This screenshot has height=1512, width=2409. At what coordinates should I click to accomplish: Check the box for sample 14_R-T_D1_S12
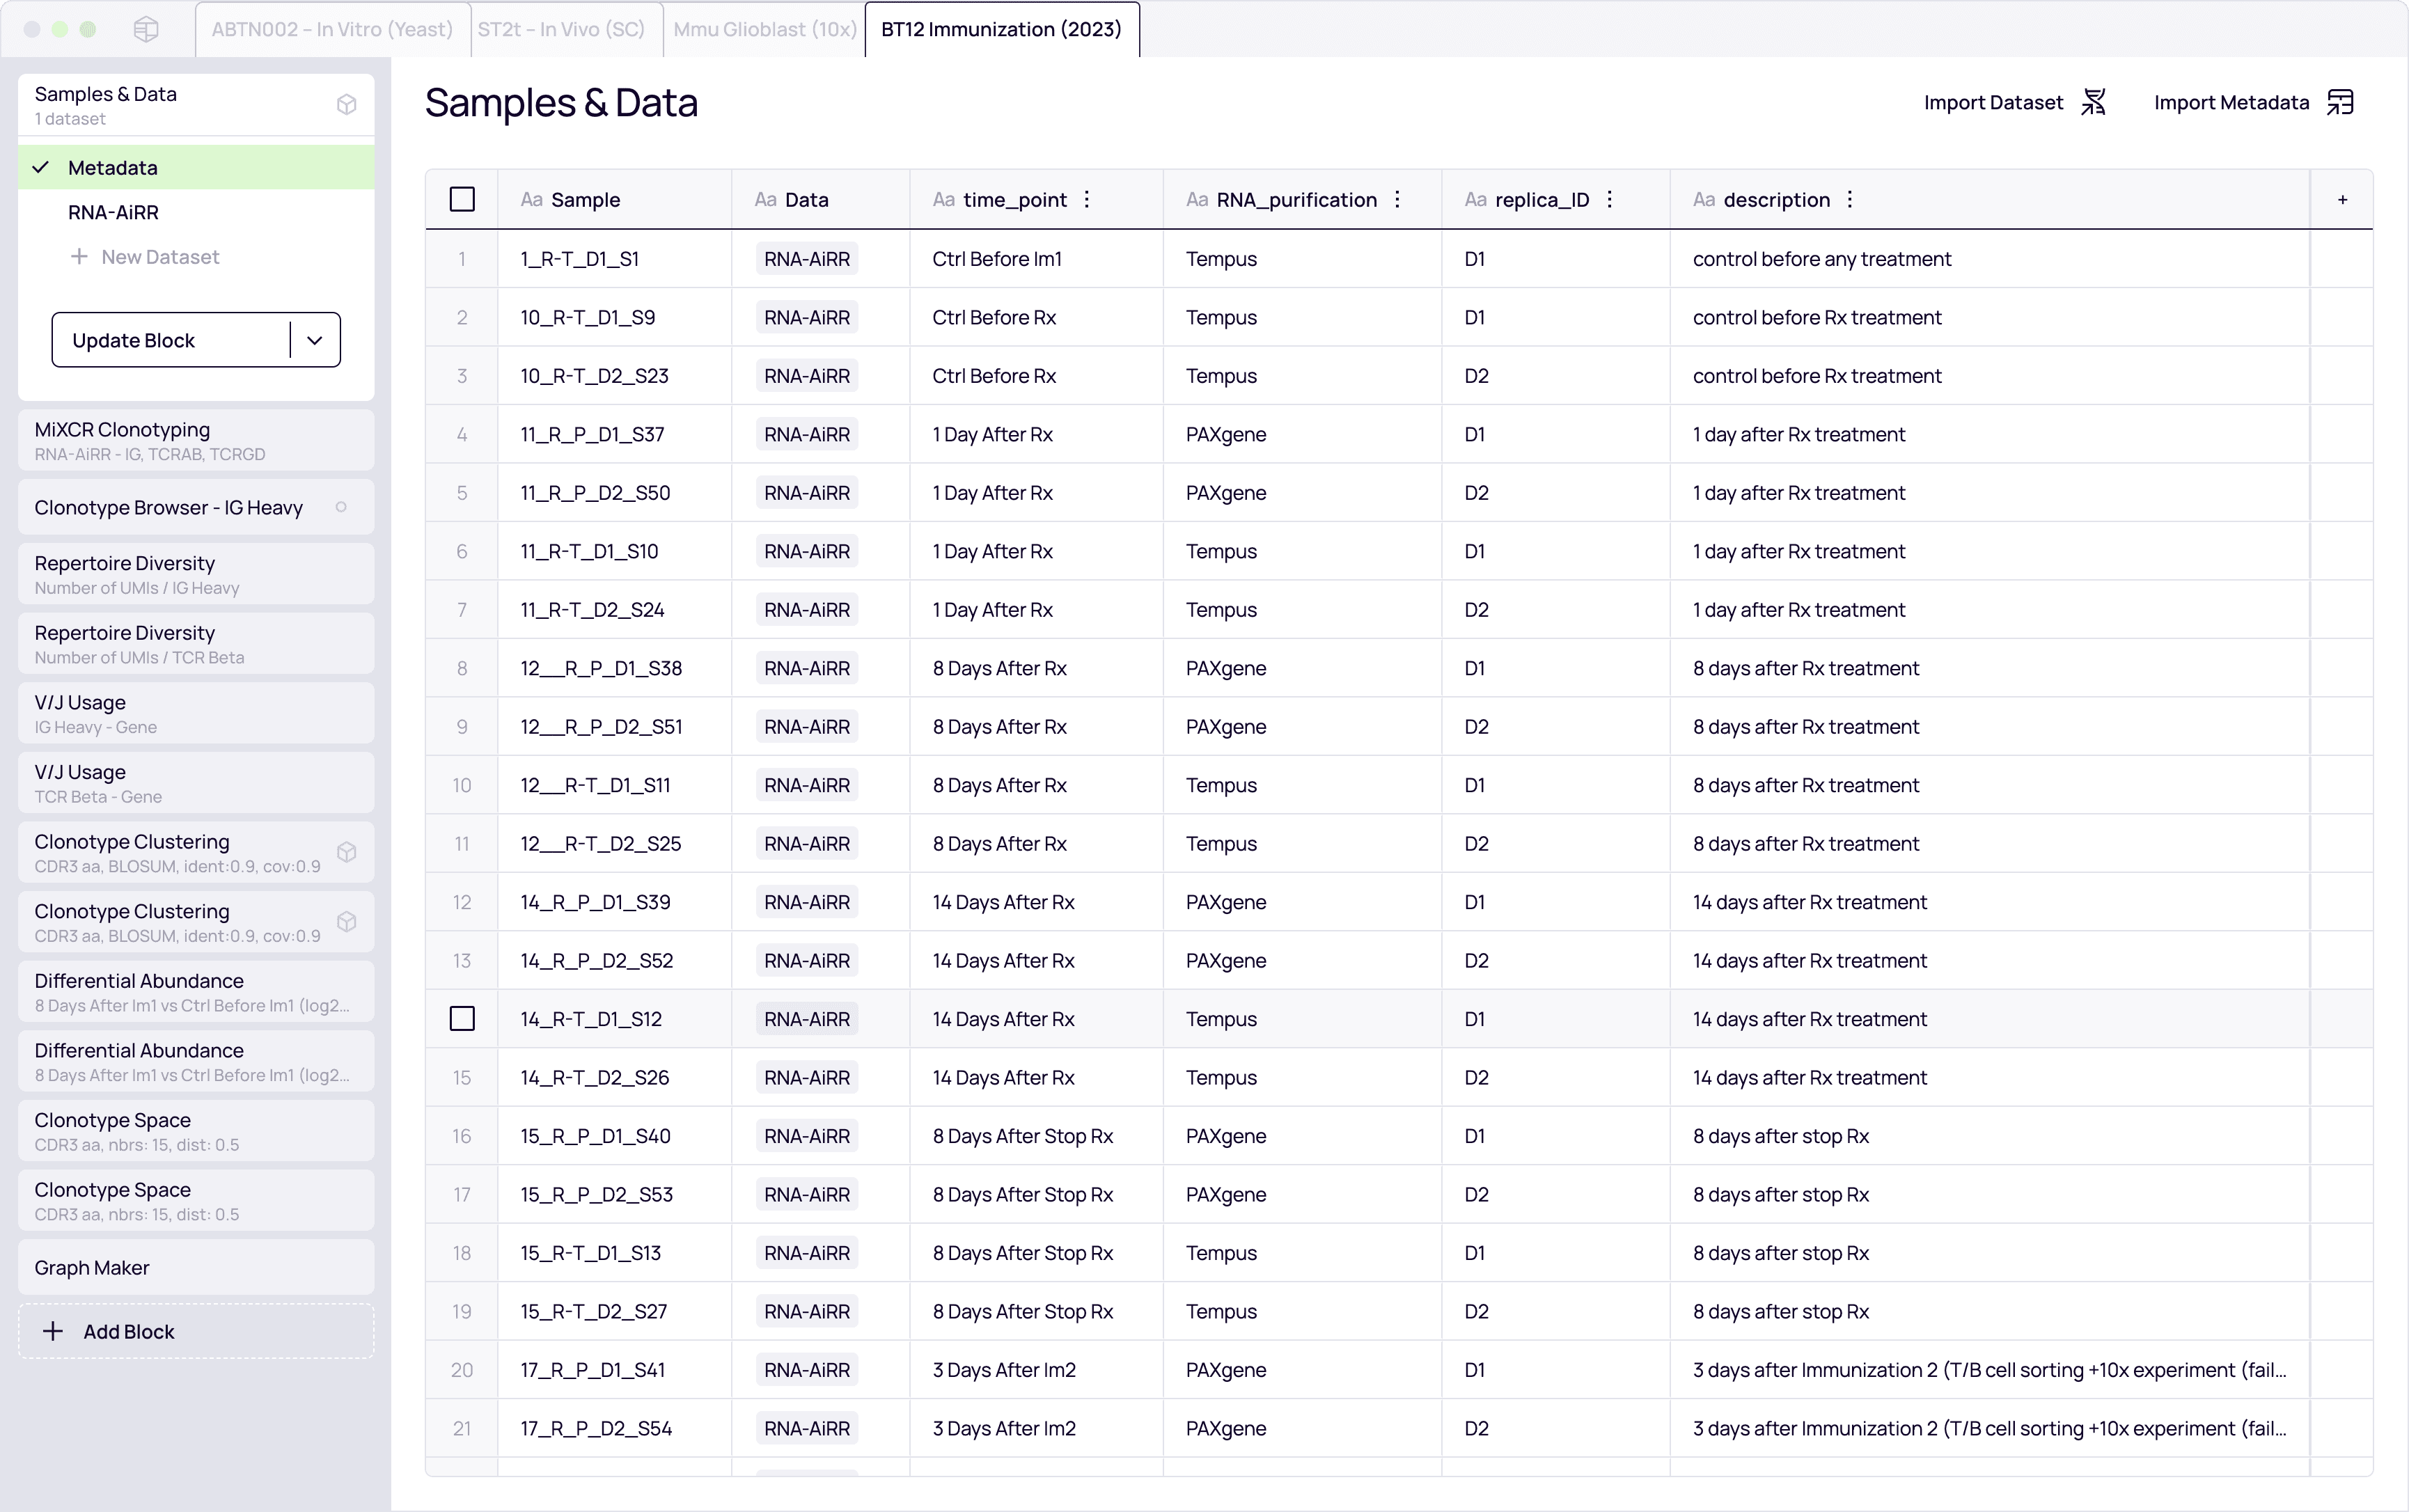click(462, 1019)
